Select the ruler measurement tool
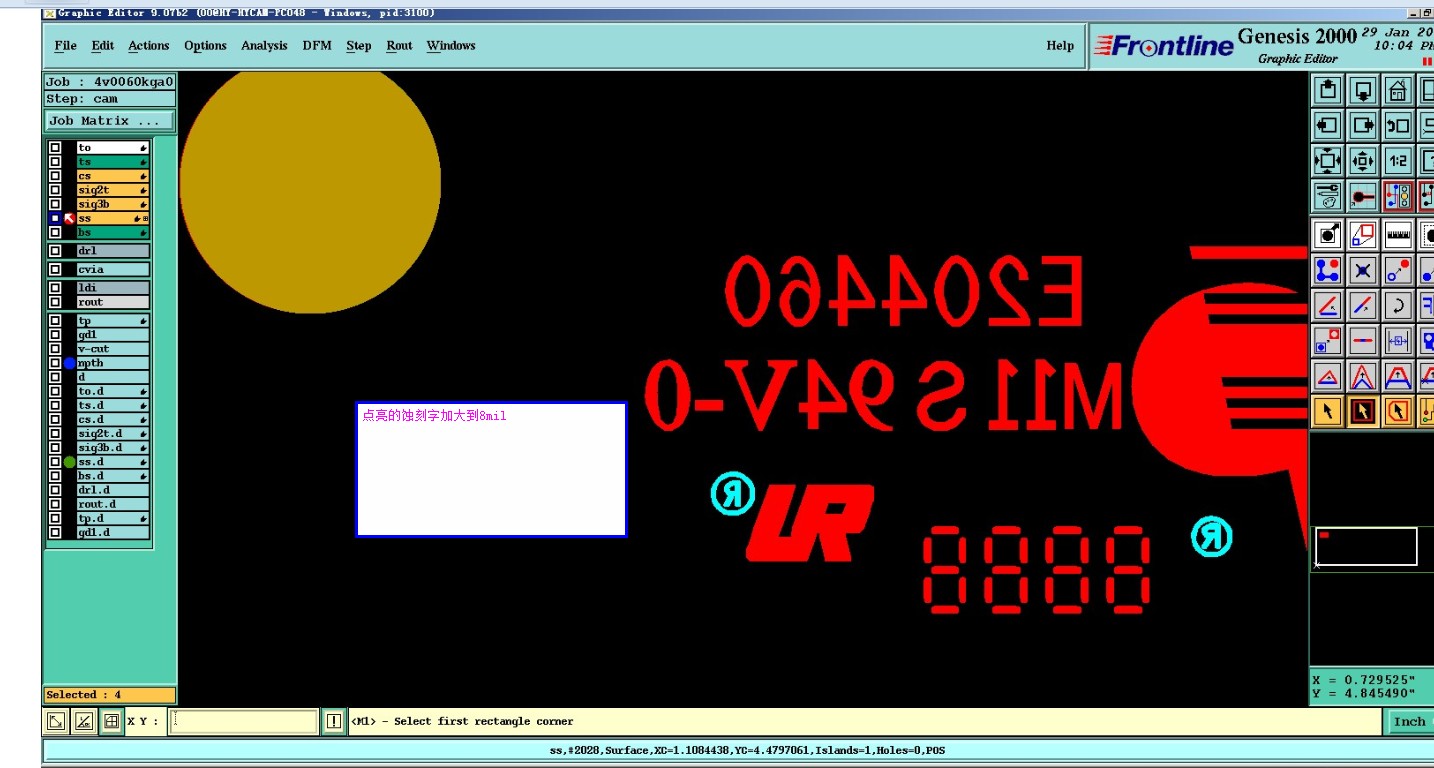The height and width of the screenshot is (768, 1434). coord(1398,235)
